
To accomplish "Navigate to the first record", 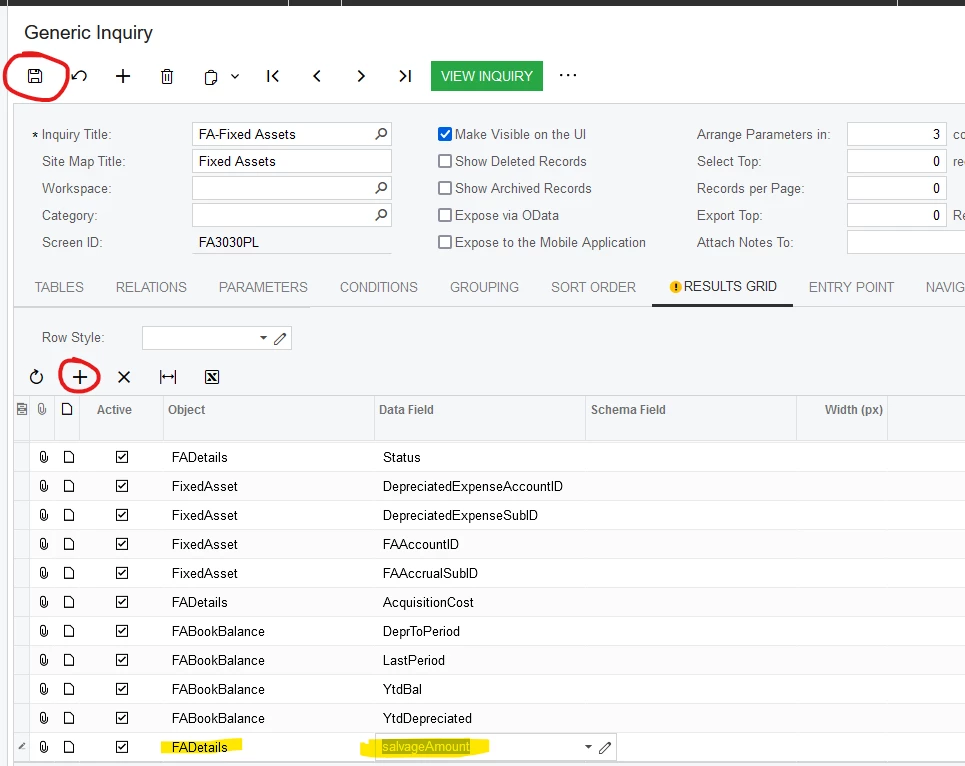I will (272, 76).
